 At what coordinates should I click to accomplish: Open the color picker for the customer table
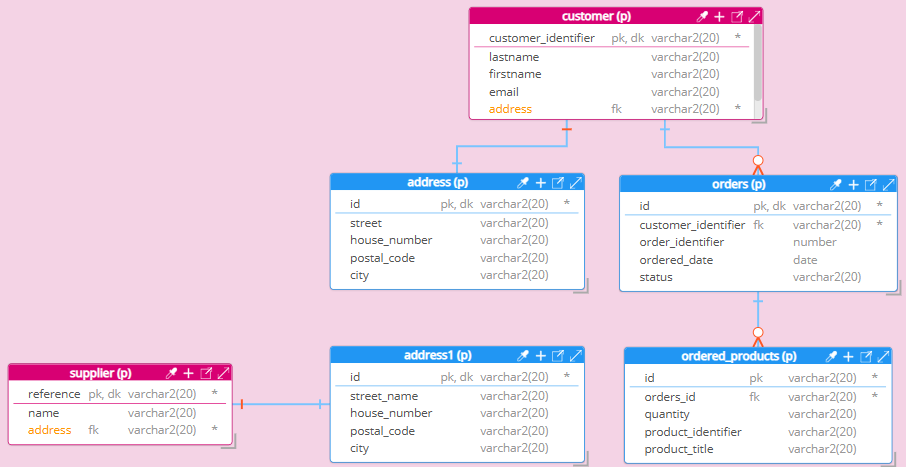tap(702, 17)
